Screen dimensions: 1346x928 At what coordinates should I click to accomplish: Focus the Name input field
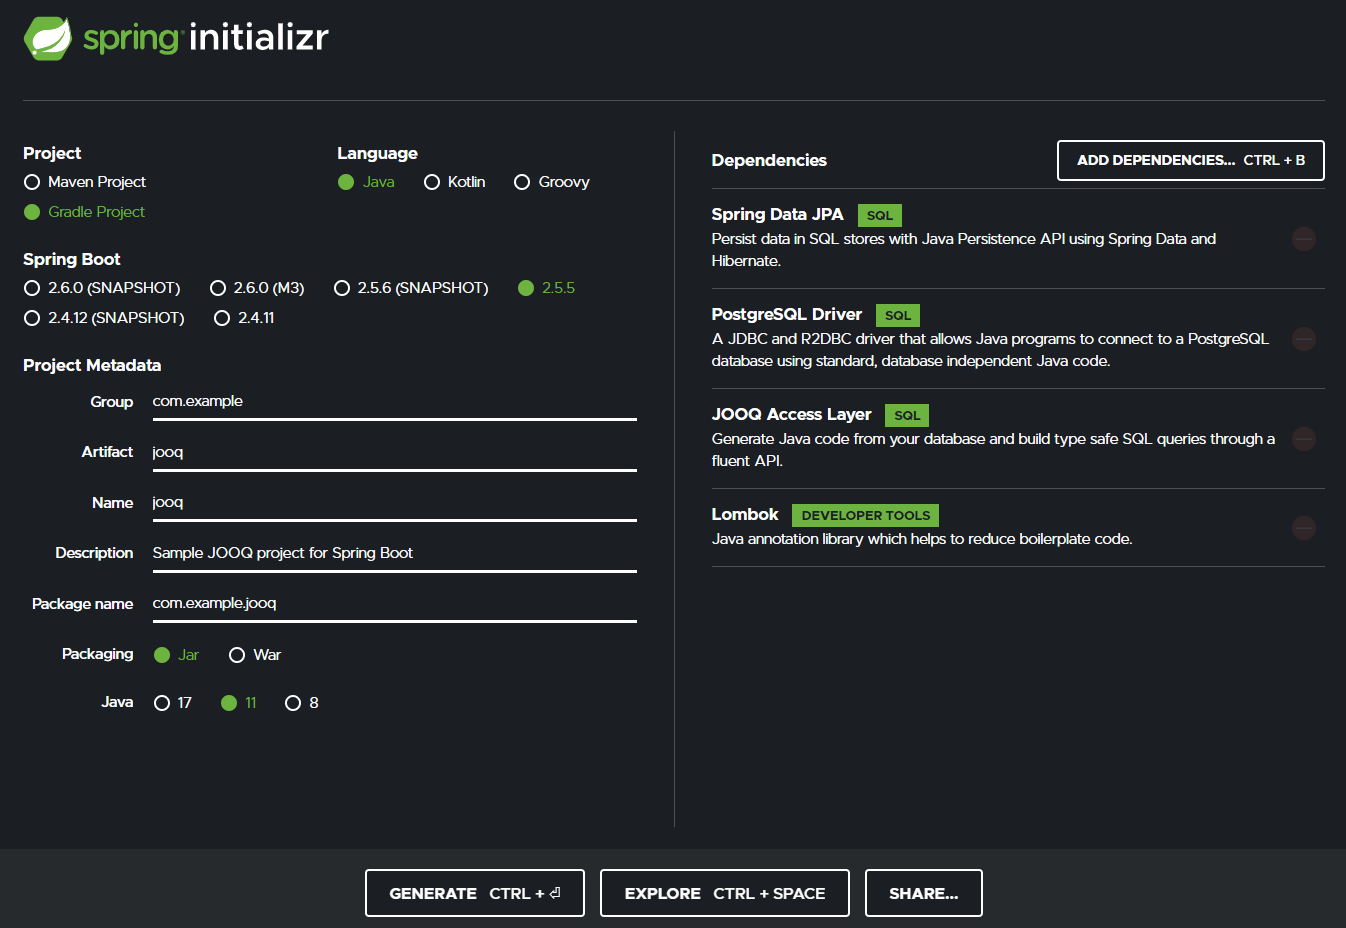[x=395, y=503]
